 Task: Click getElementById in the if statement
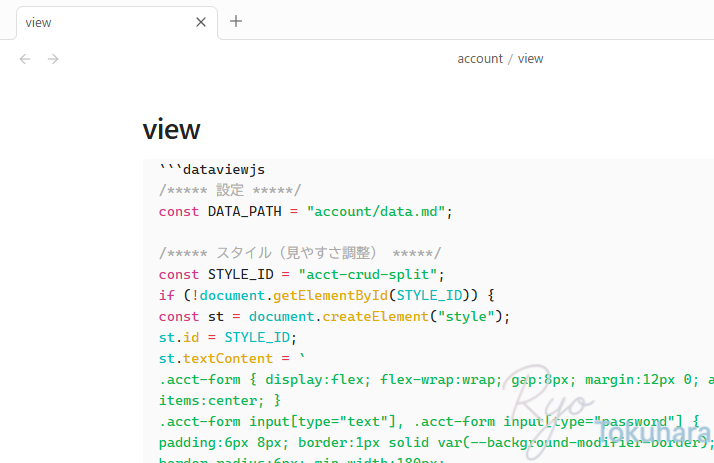[332, 295]
